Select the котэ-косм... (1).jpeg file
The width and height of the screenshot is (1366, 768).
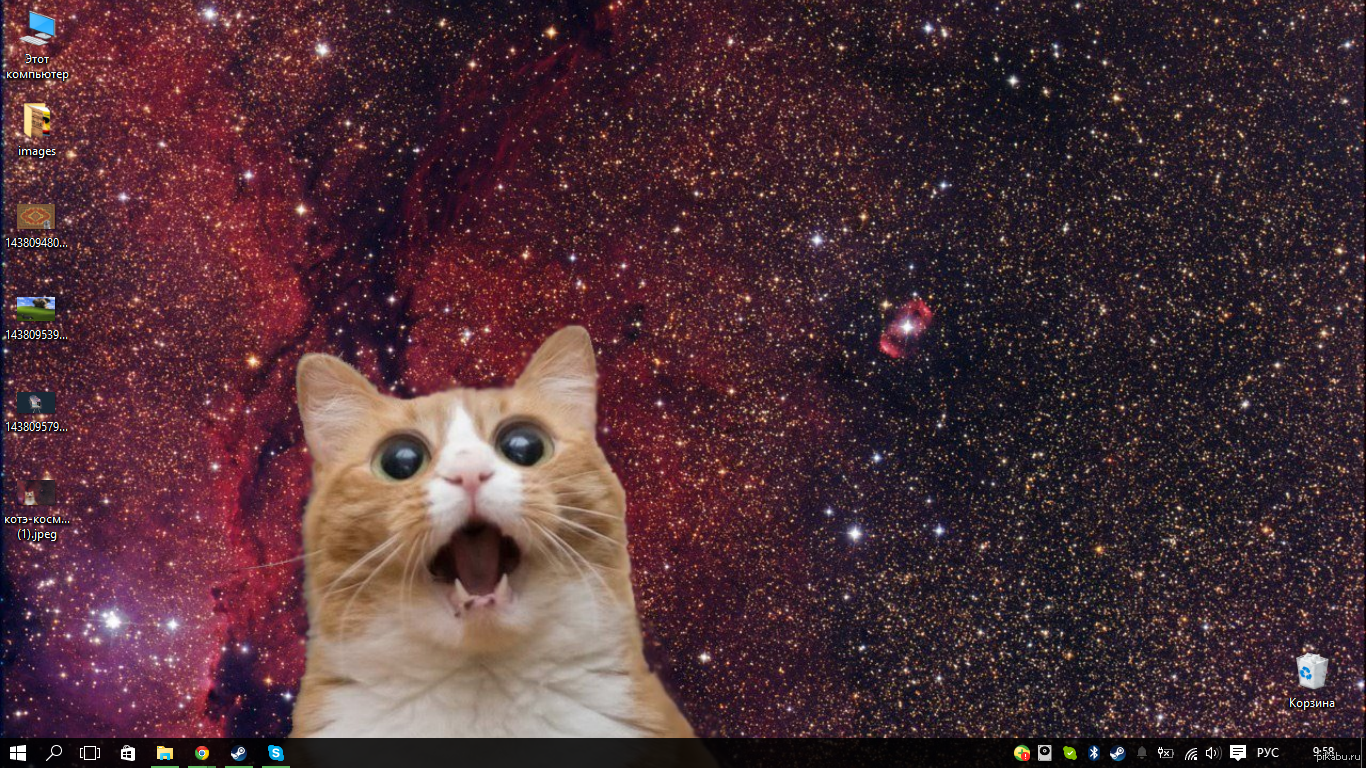point(37,509)
